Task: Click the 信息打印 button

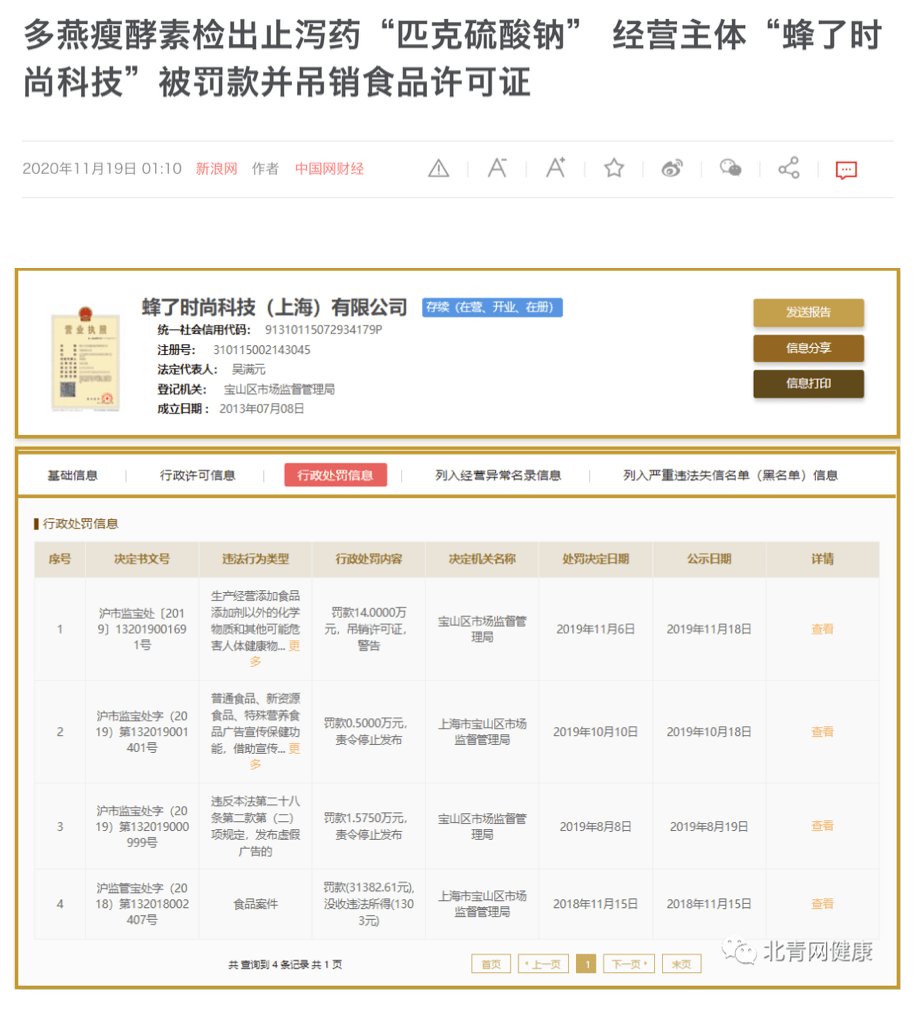Action: coord(808,384)
